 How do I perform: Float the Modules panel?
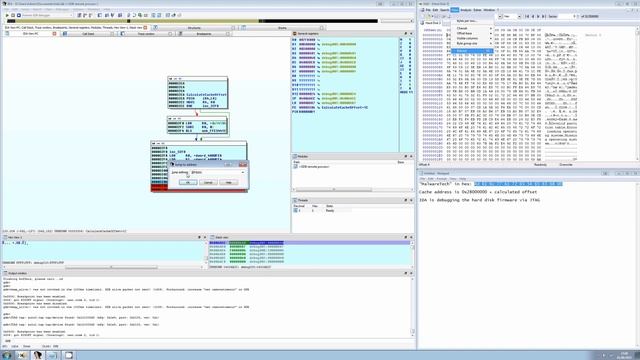point(406,156)
